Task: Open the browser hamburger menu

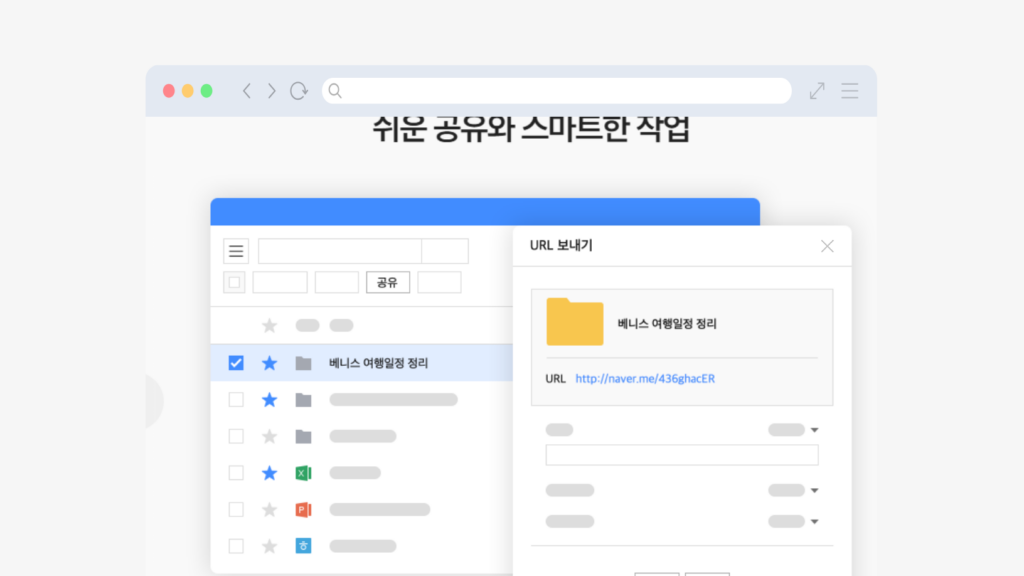Action: coord(849,90)
